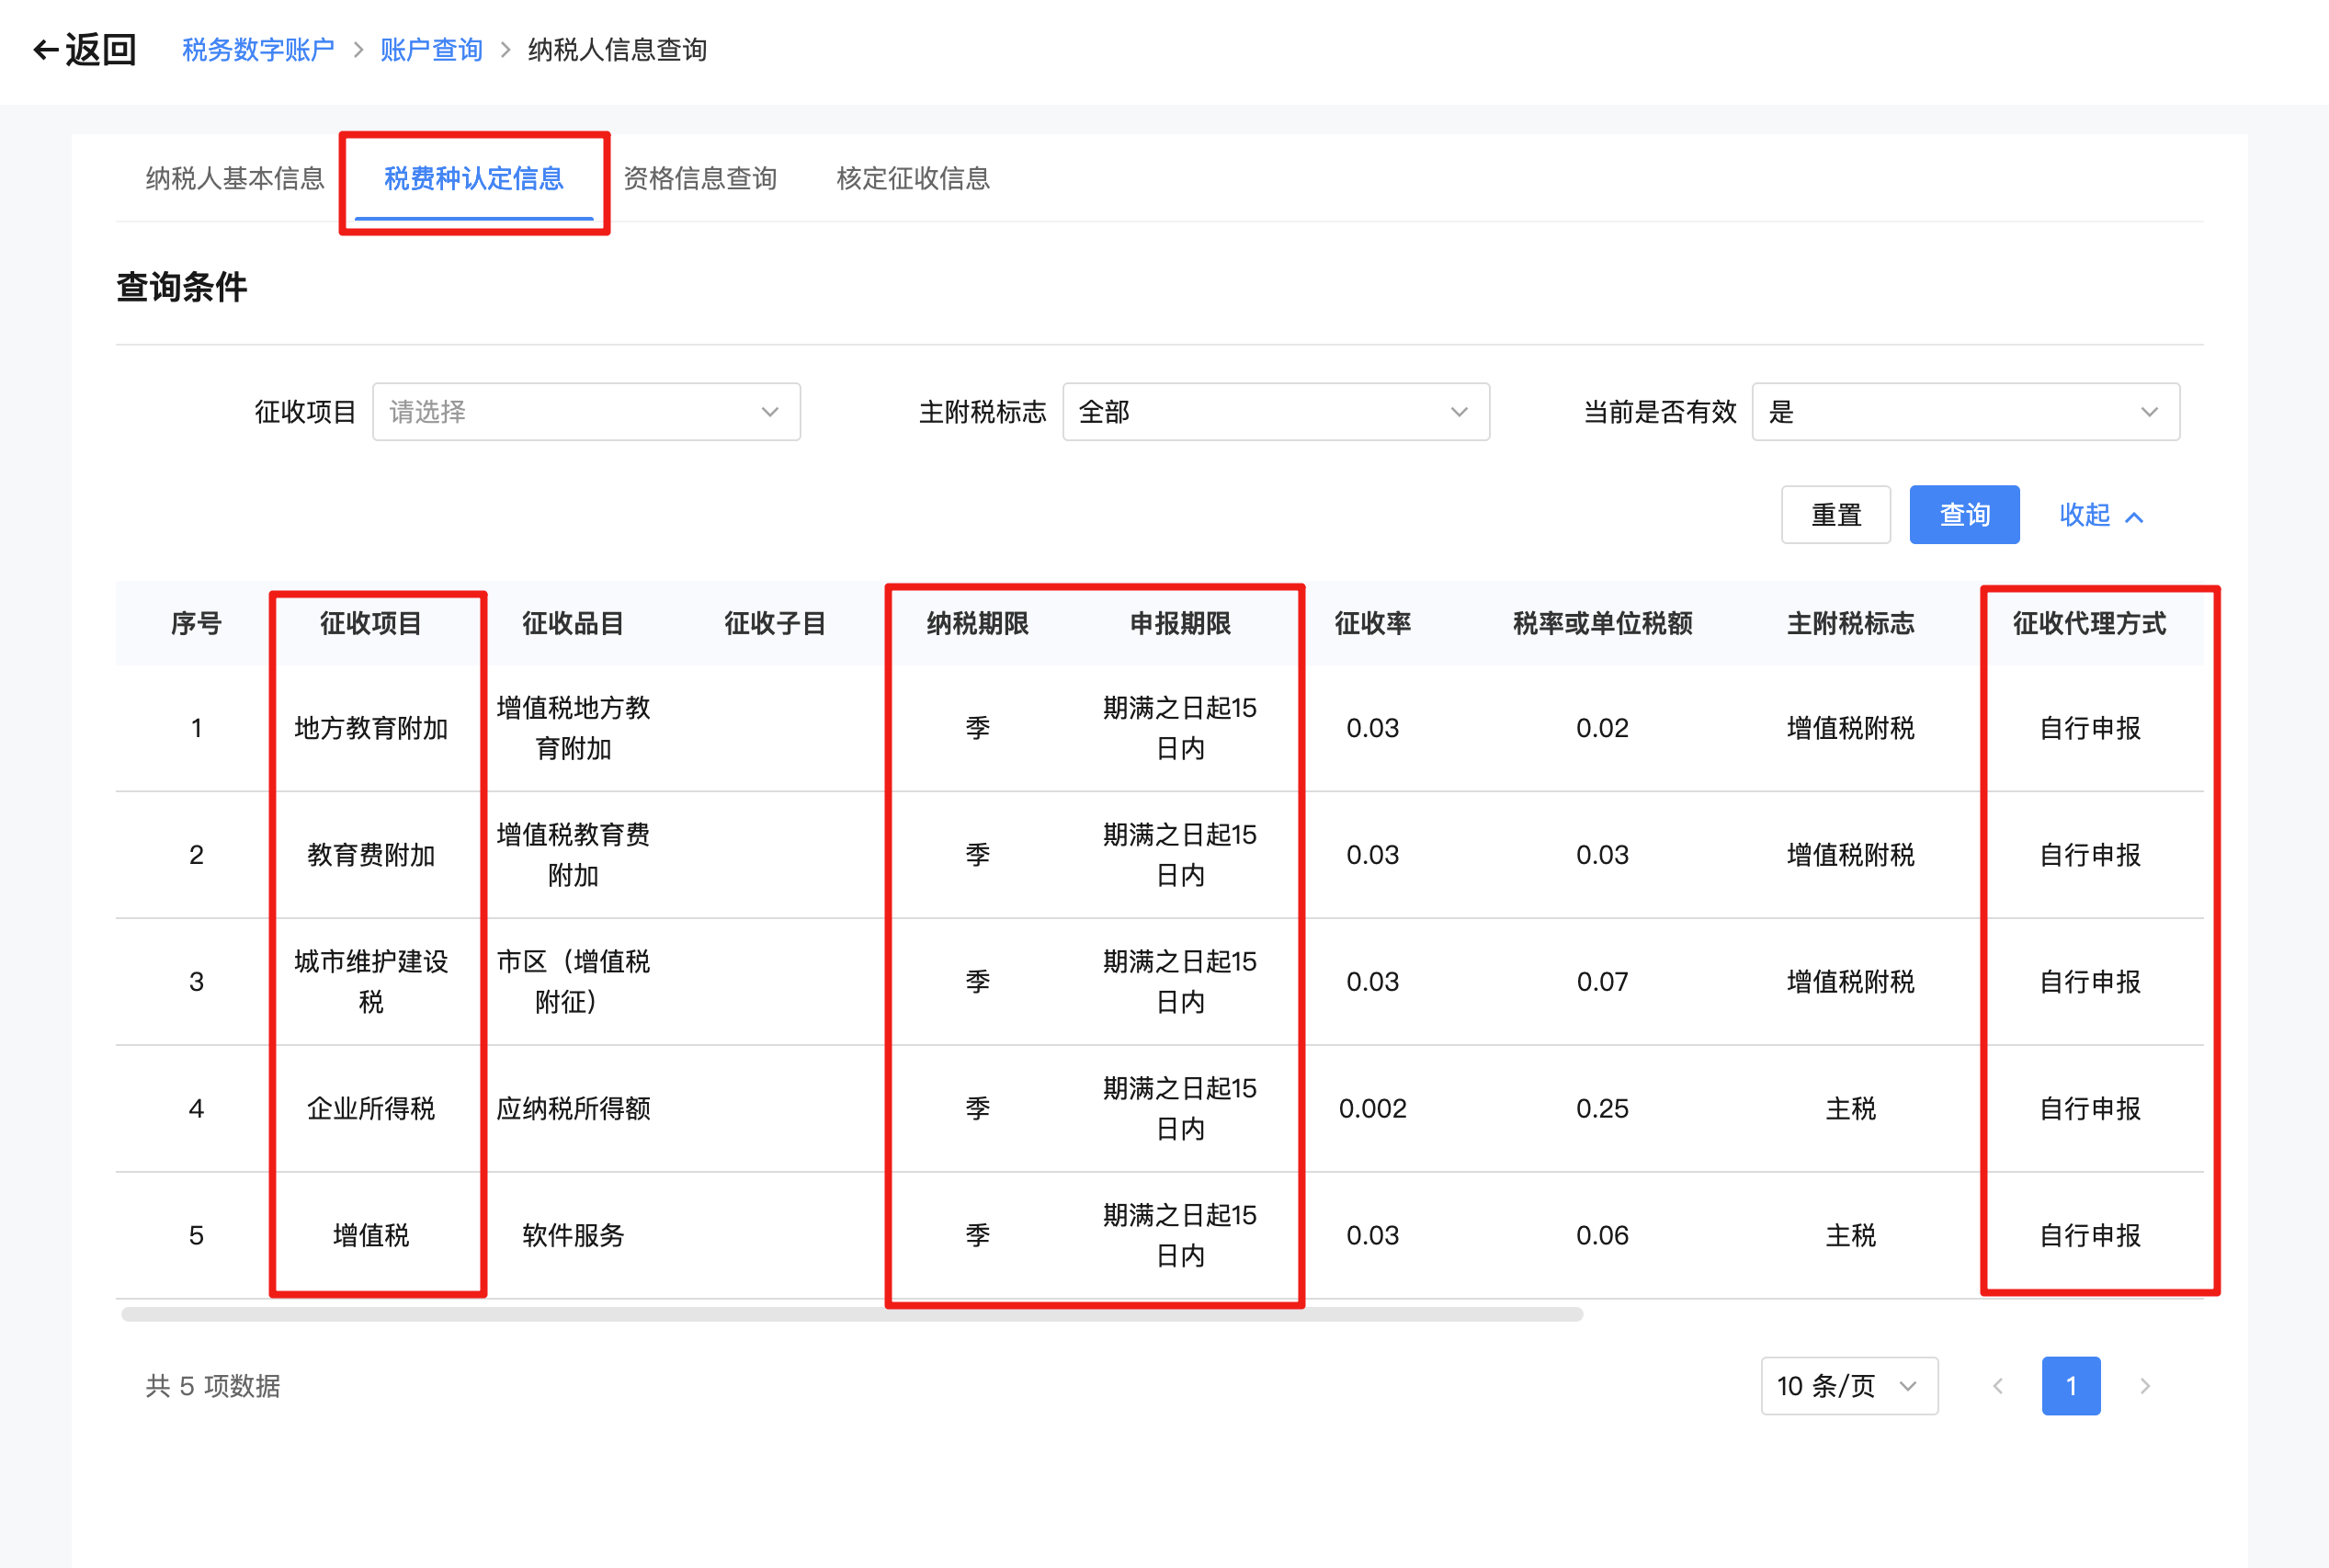Click 征收子目 column header
The width and height of the screenshot is (2329, 1568).
775,623
